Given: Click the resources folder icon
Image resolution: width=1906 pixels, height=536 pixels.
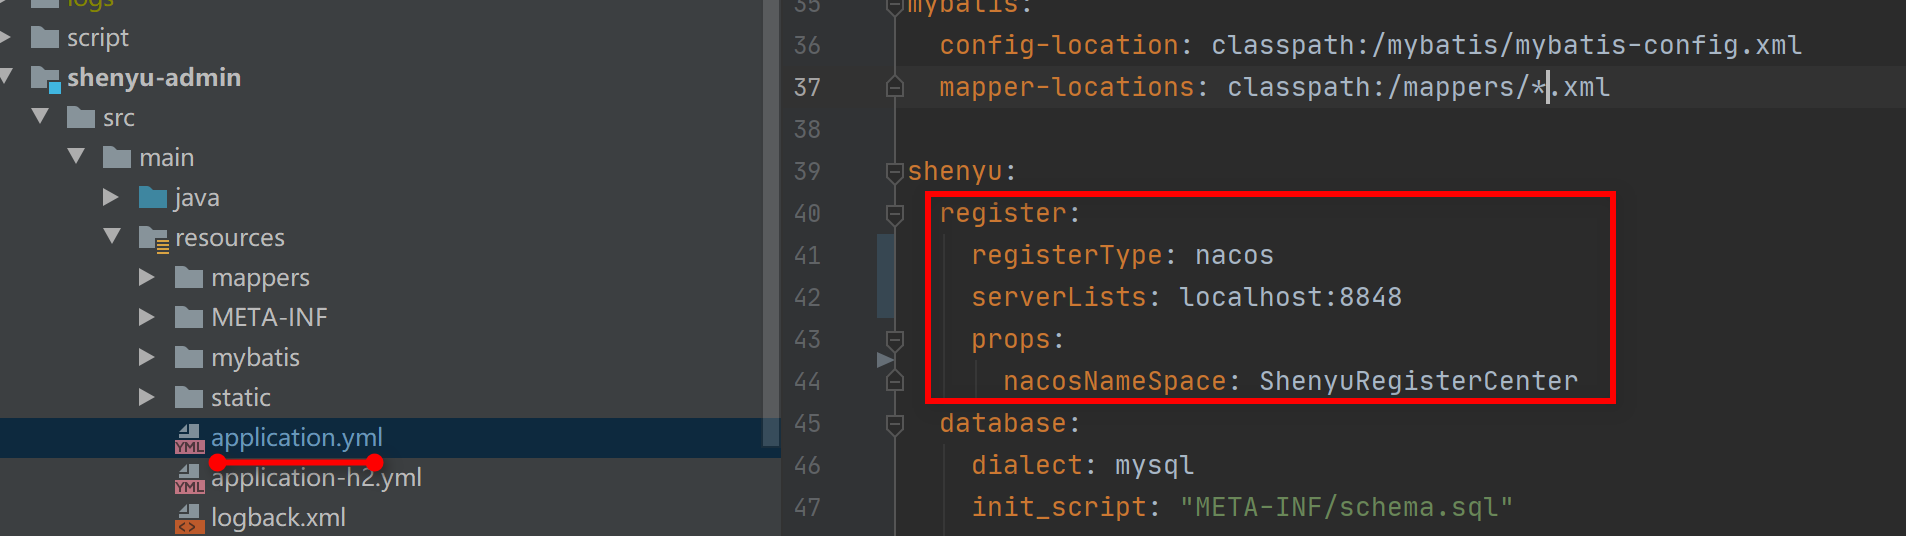Looking at the screenshot, I should click(x=153, y=238).
